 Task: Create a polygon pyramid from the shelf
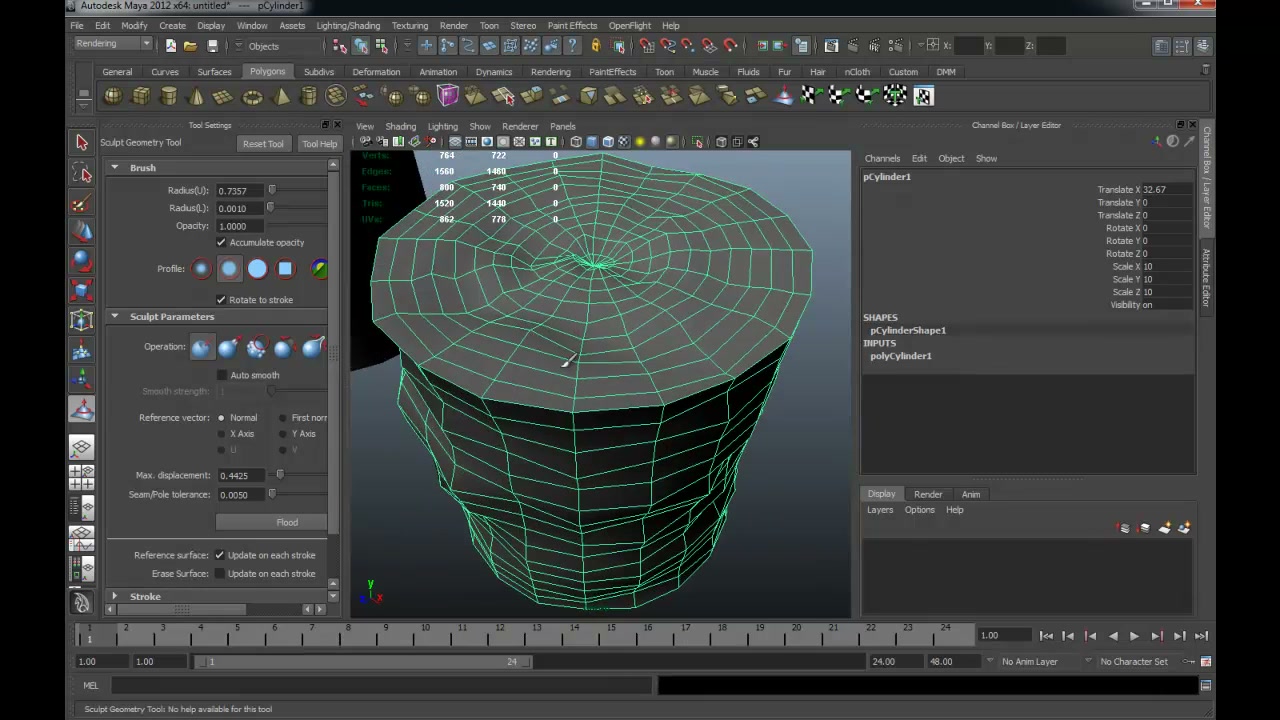point(281,96)
